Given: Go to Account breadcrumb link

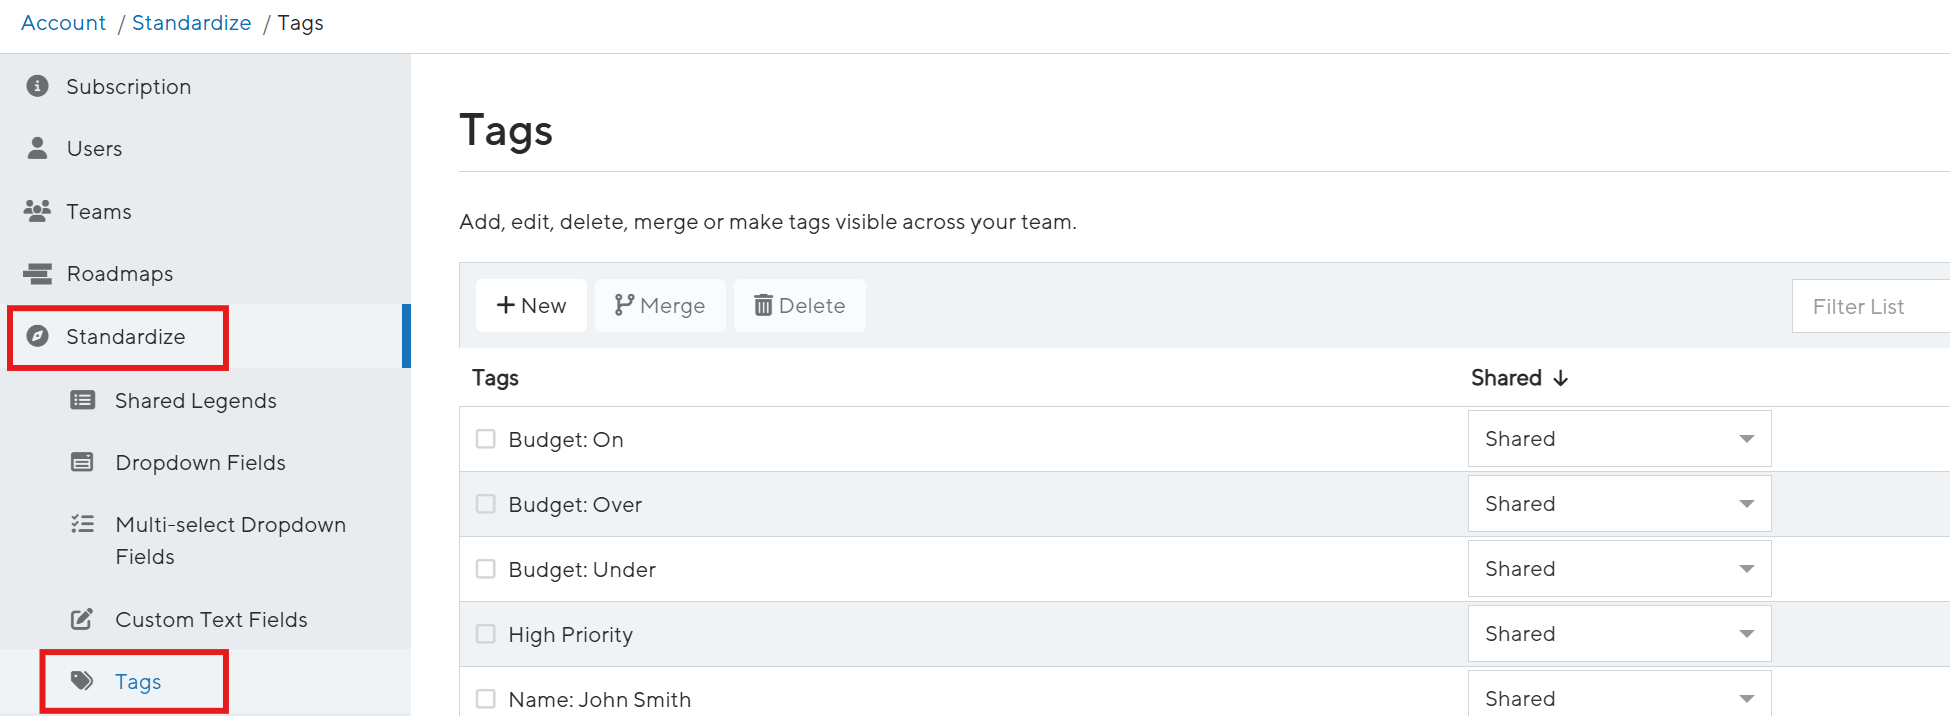Looking at the screenshot, I should pos(63,22).
